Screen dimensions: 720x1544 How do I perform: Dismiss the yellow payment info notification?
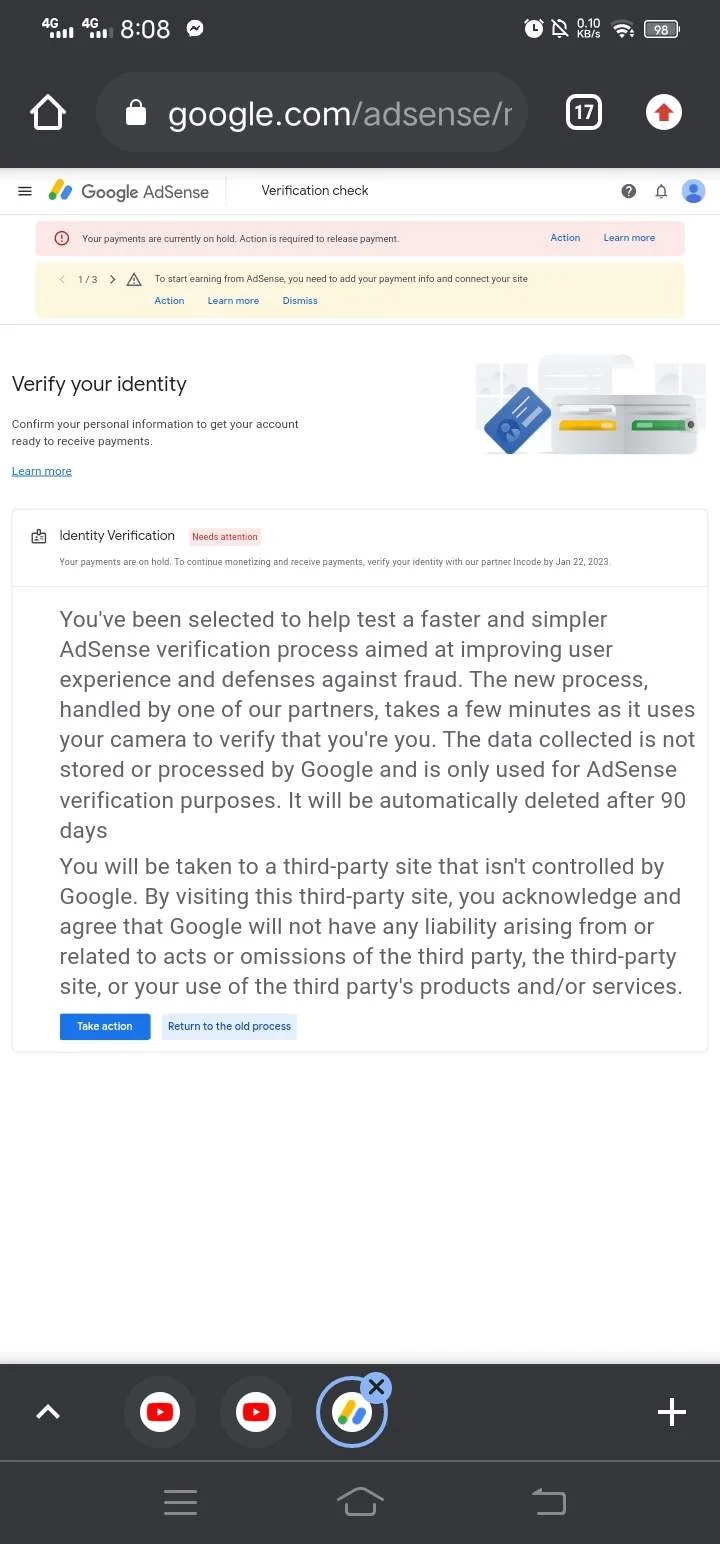pos(300,301)
